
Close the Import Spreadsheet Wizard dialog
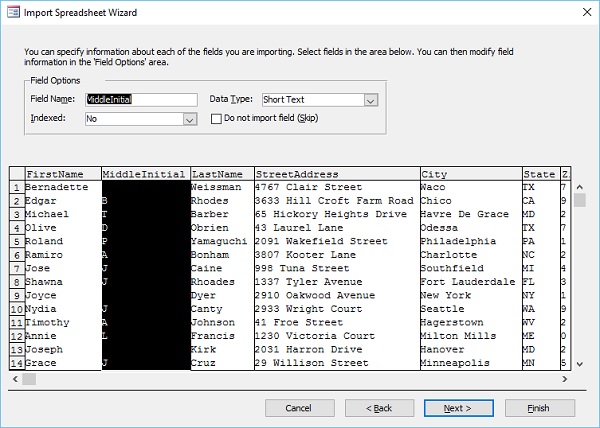pyautogui.click(x=579, y=12)
